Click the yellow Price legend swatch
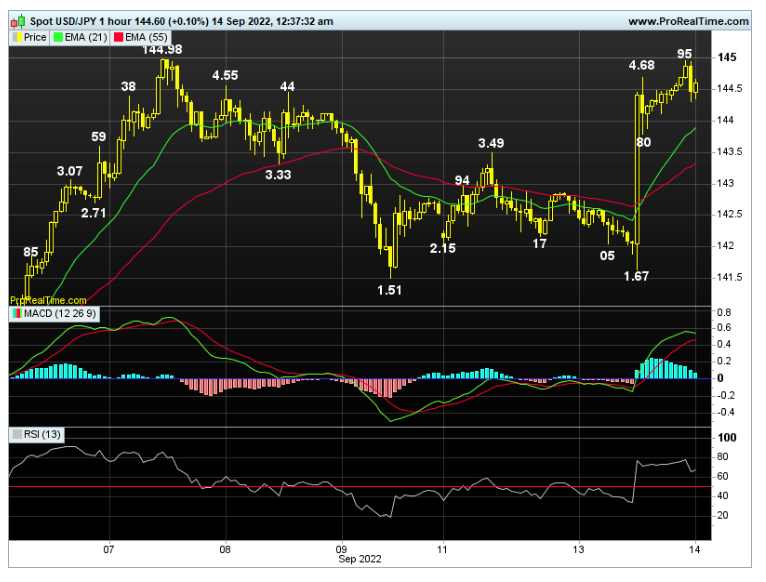766x582 pixels. point(17,37)
